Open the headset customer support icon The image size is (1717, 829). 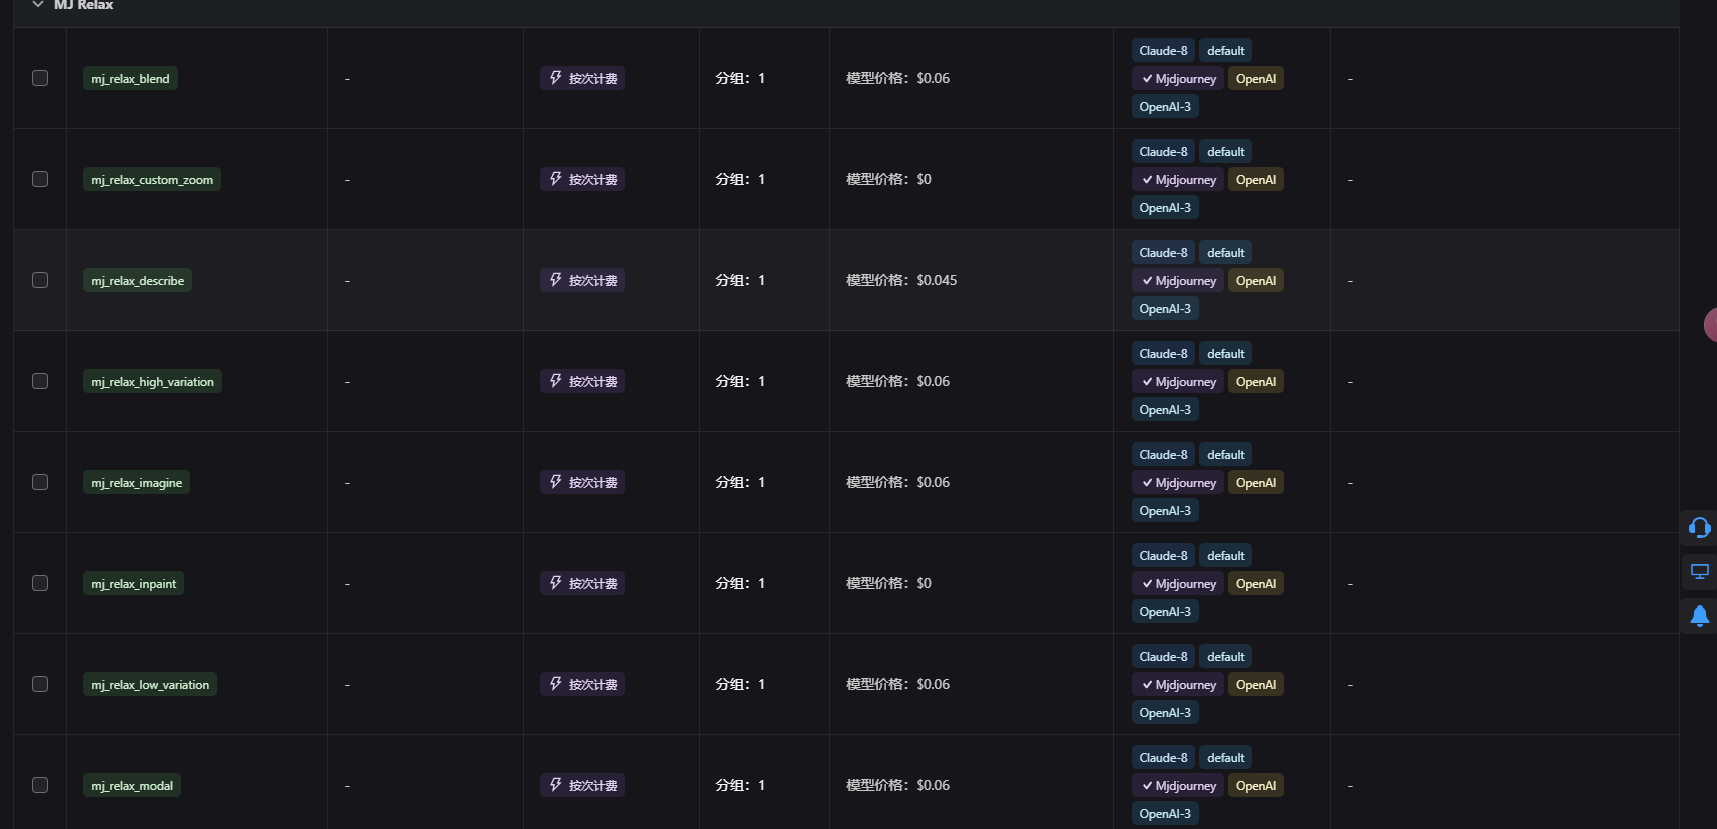click(1699, 527)
